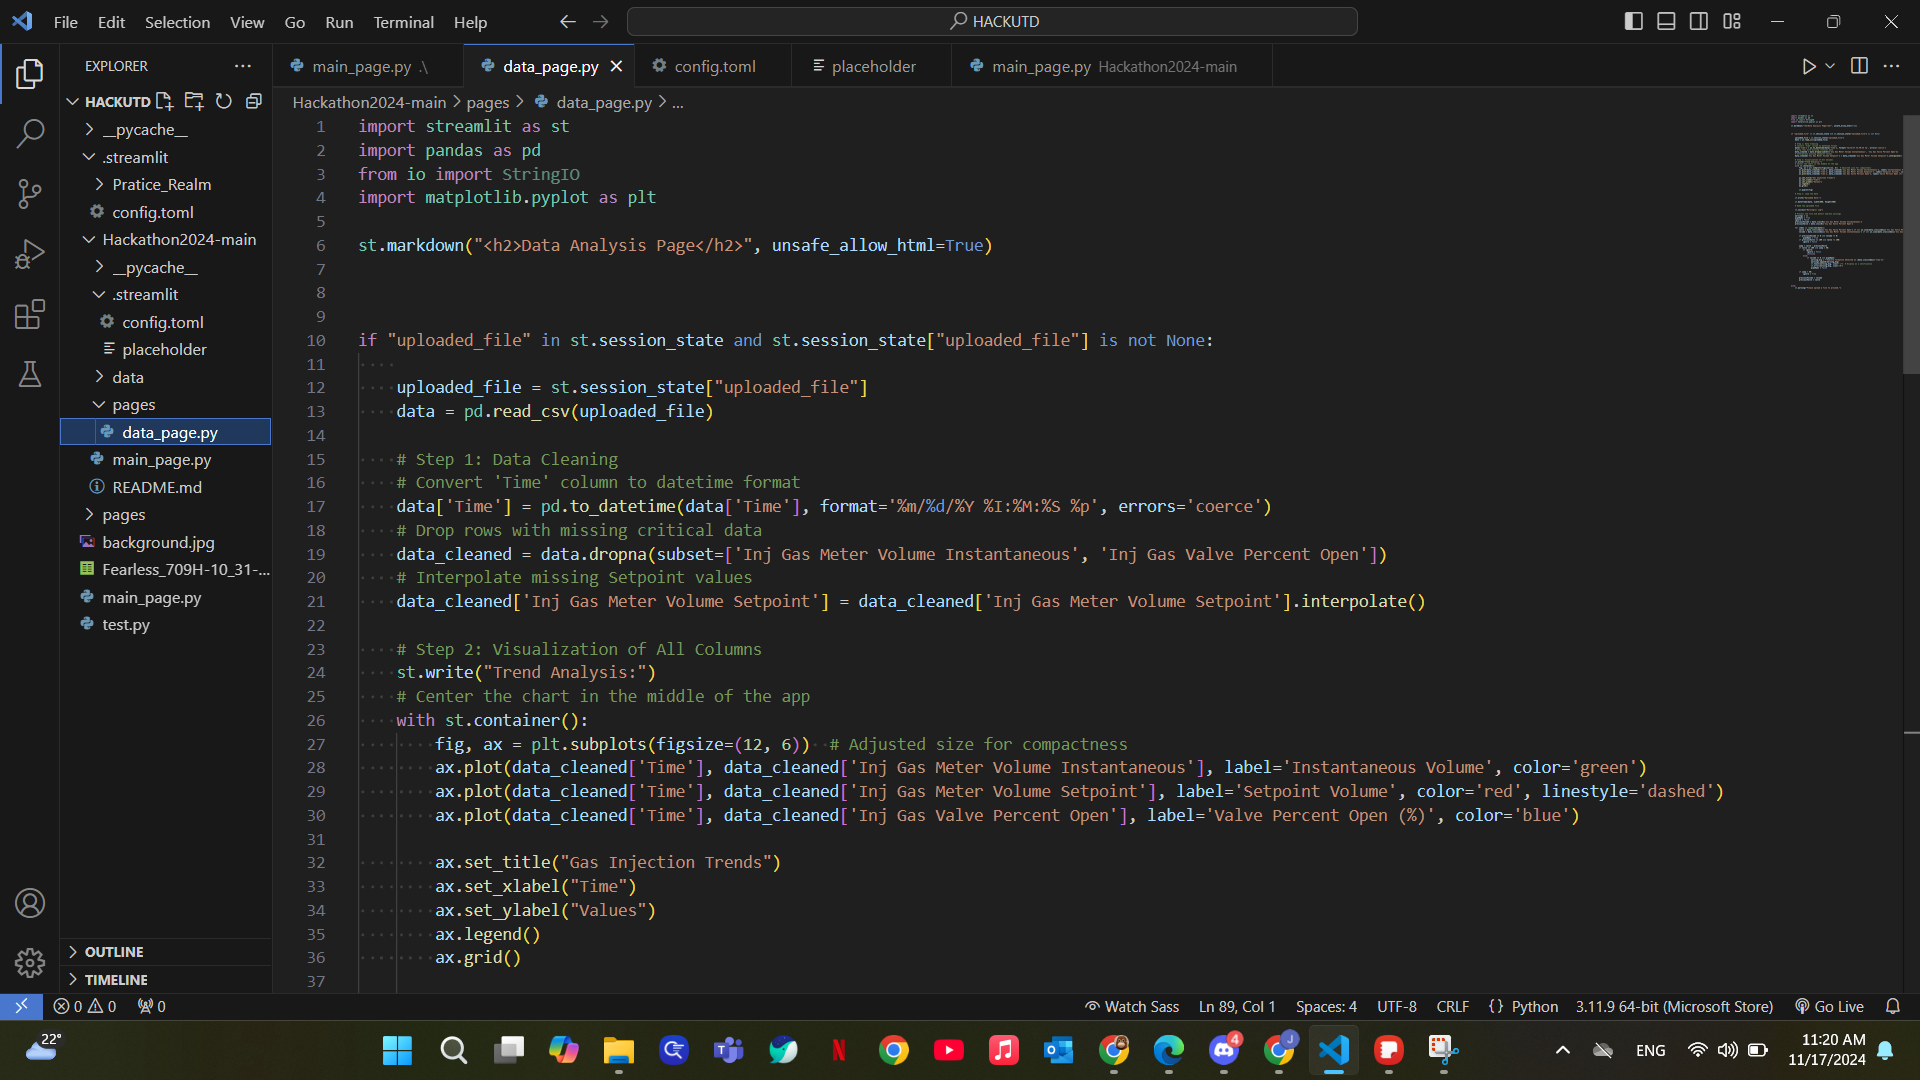Toggle the secondary side bar layout
Viewport: 1920px width, 1080px height.
coord(1699,21)
